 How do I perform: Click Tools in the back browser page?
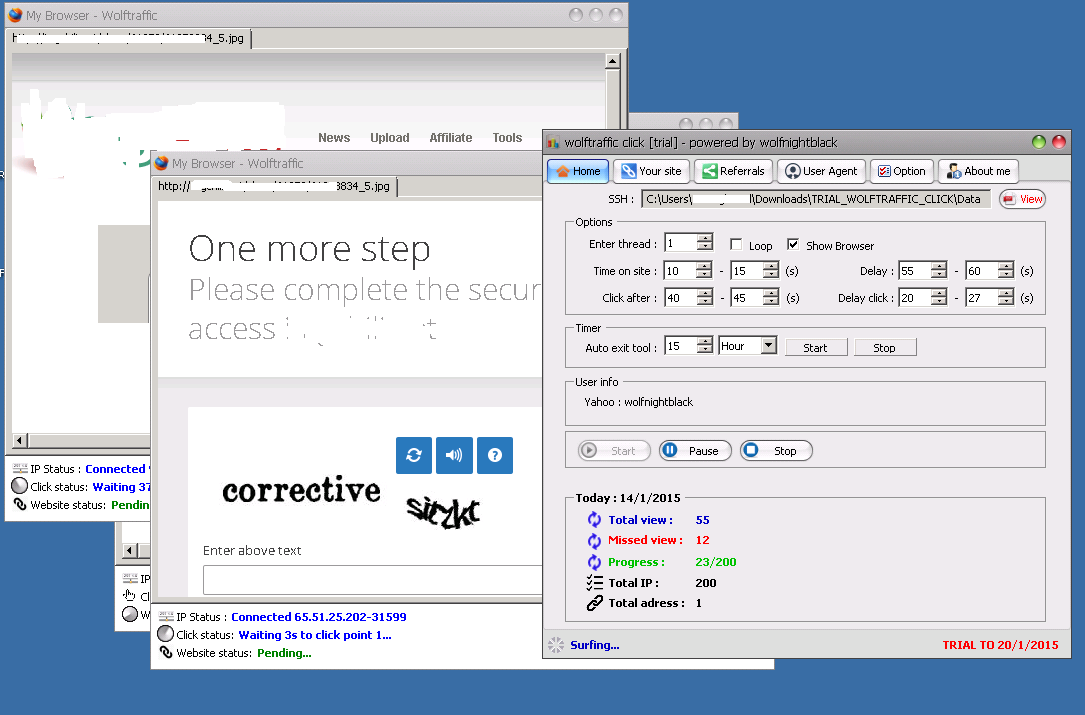tap(507, 138)
